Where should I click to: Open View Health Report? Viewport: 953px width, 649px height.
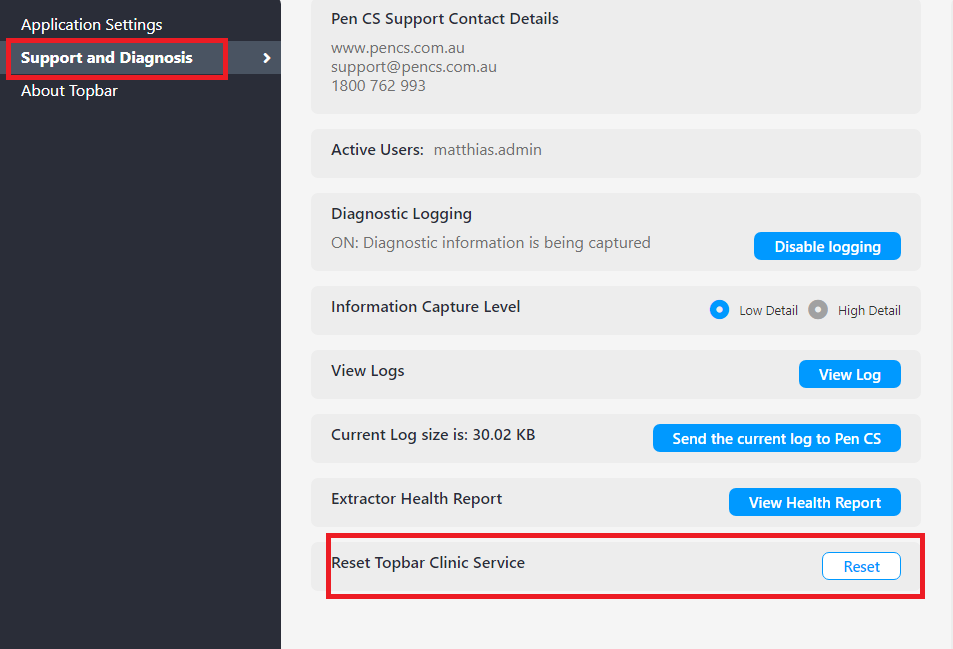coord(814,502)
